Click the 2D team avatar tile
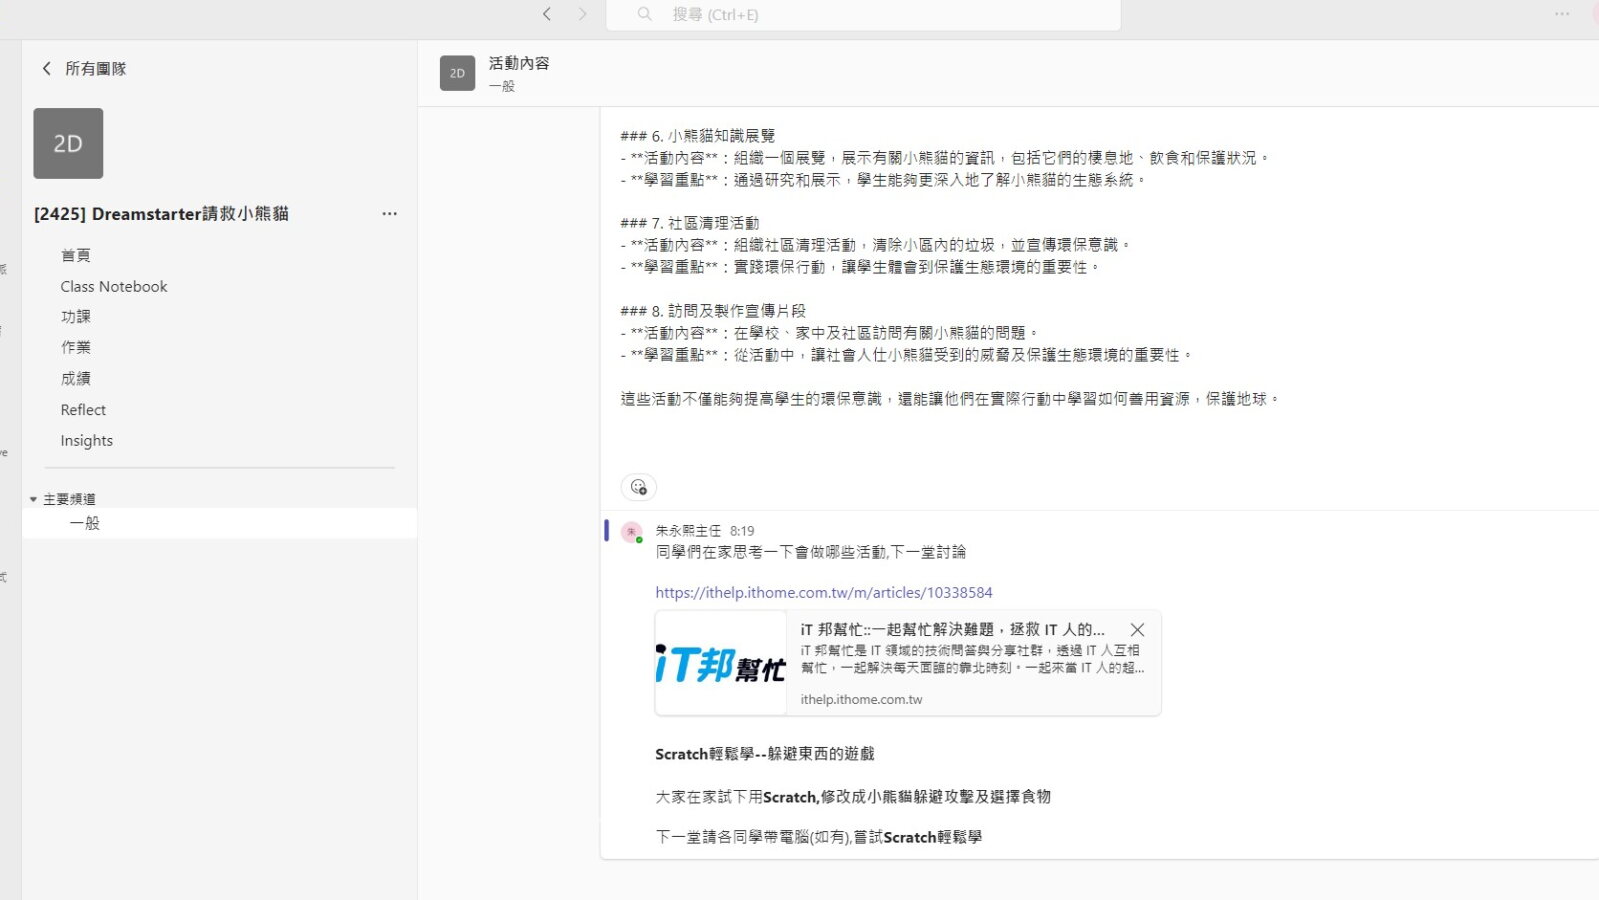Screen dimensions: 1599x900 [x=68, y=143]
